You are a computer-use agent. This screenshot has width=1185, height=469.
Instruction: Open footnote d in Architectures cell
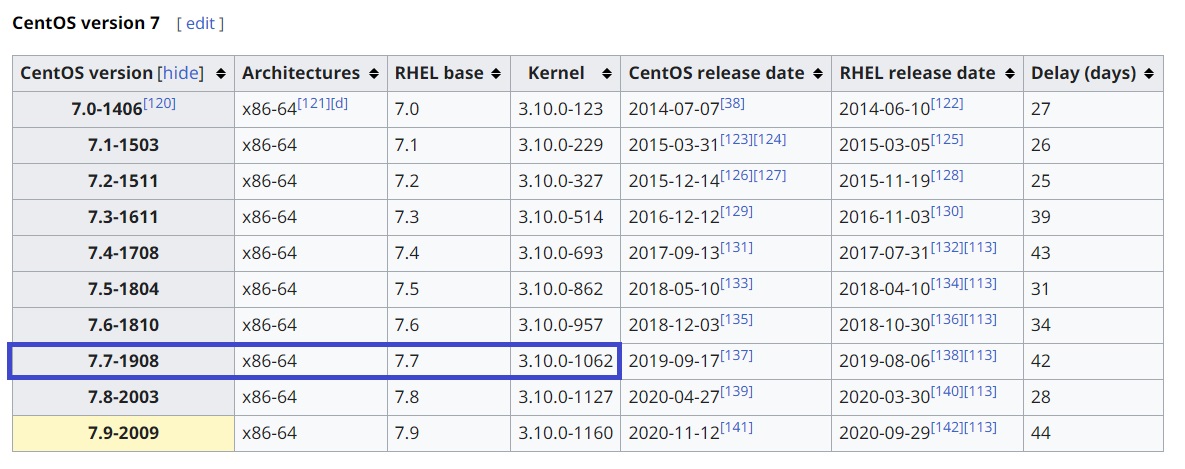(x=340, y=103)
